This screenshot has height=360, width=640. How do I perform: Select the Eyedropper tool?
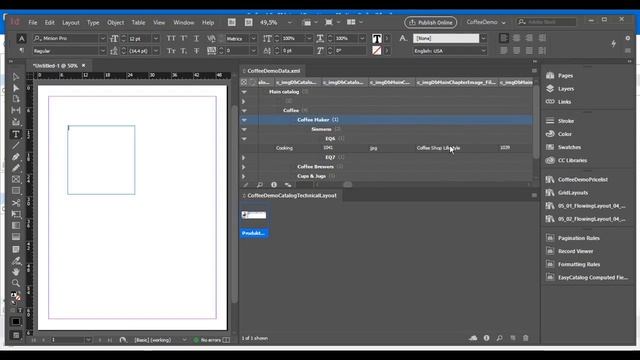pyautogui.click(x=16, y=261)
